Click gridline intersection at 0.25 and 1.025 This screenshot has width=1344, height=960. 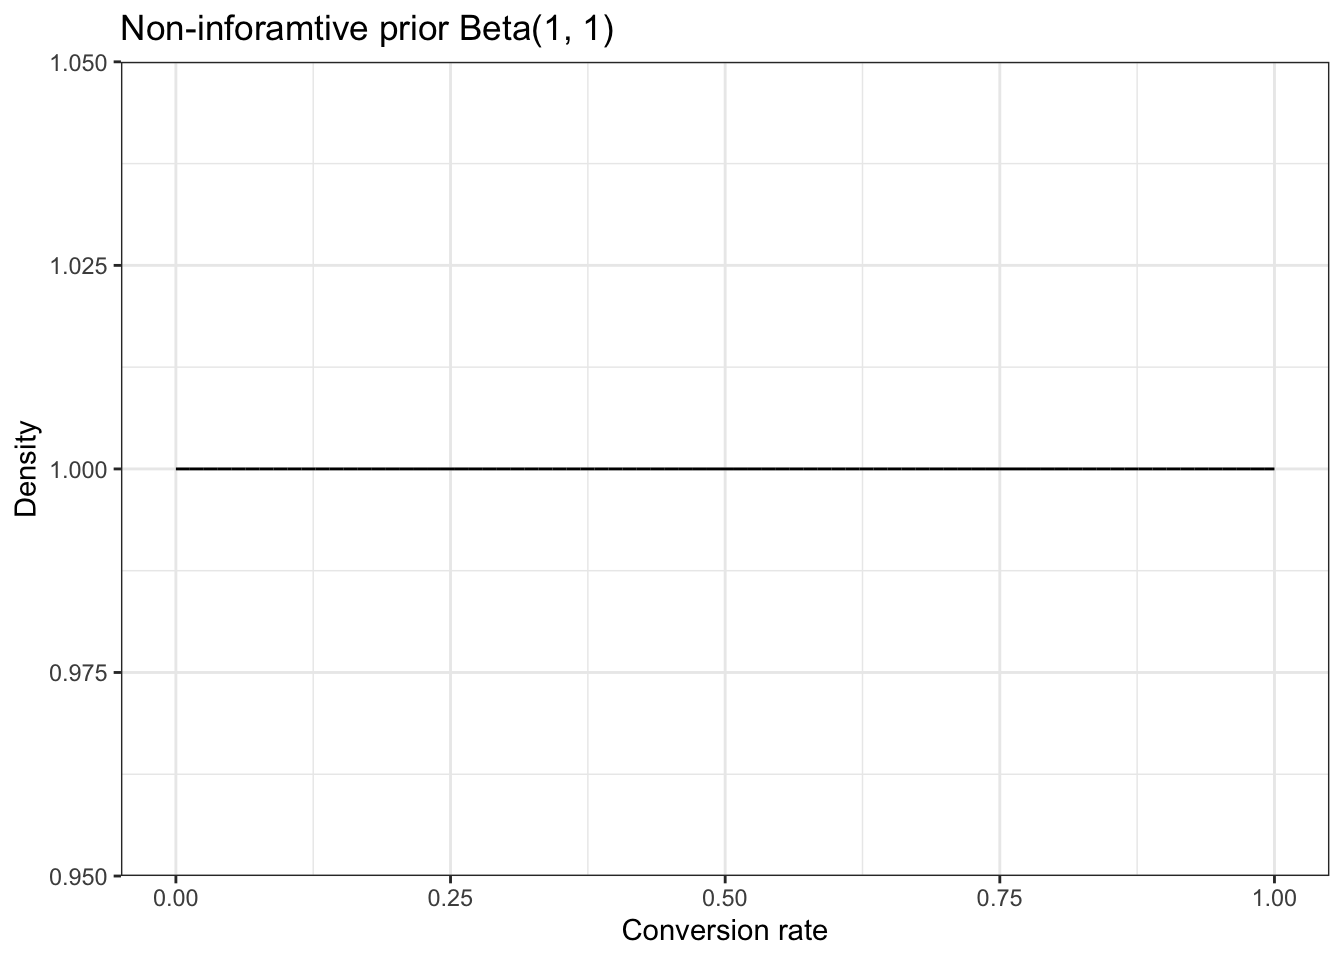450,266
